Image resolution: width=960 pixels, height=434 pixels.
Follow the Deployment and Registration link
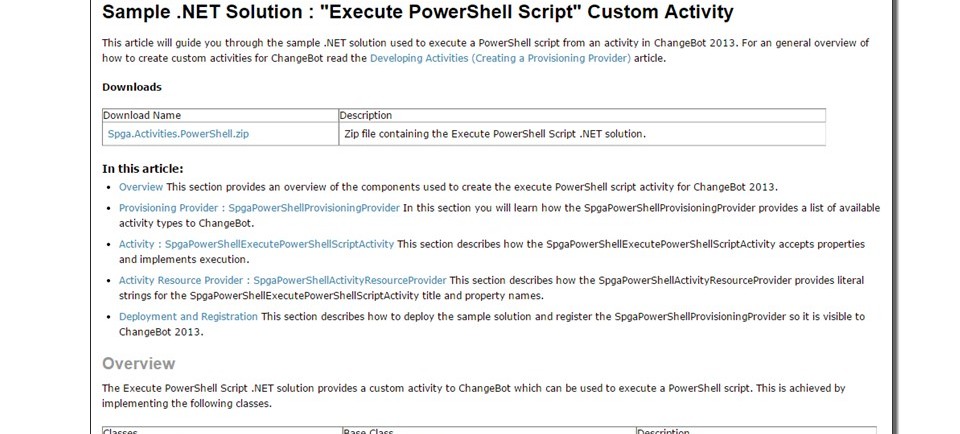pyautogui.click(x=188, y=316)
